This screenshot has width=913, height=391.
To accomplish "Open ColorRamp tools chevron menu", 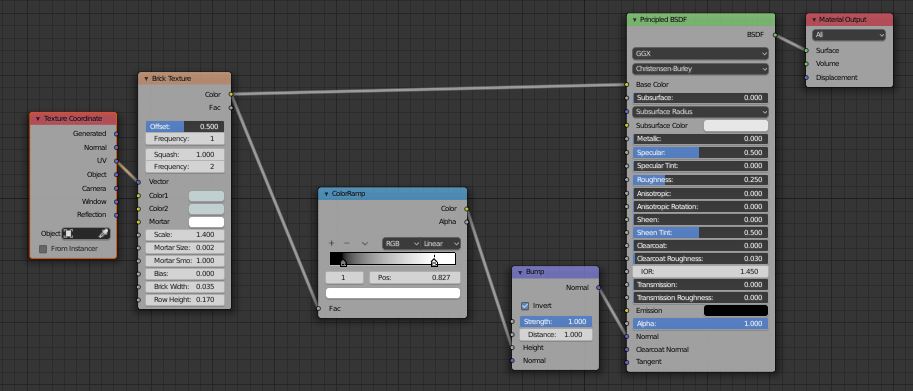I will [x=365, y=243].
